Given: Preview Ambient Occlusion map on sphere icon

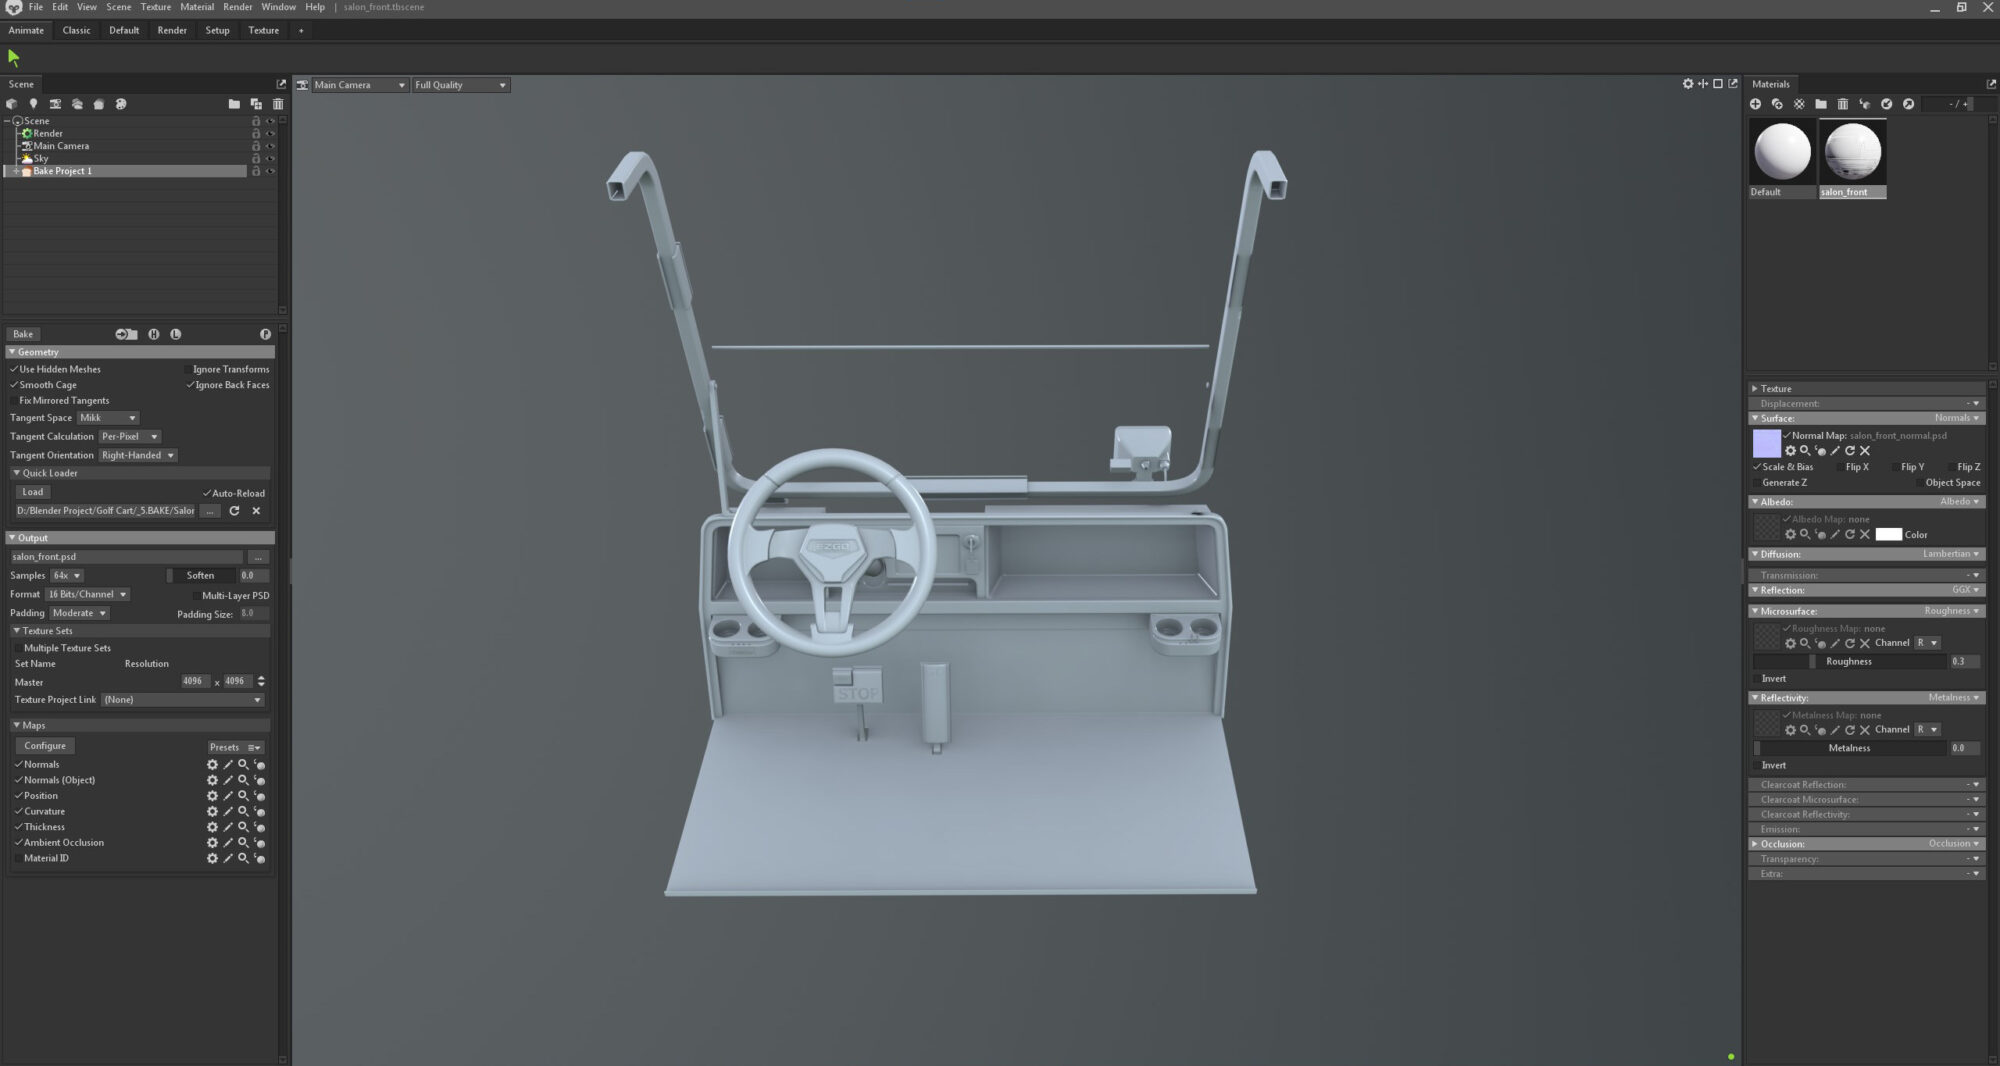Looking at the screenshot, I should click(259, 843).
